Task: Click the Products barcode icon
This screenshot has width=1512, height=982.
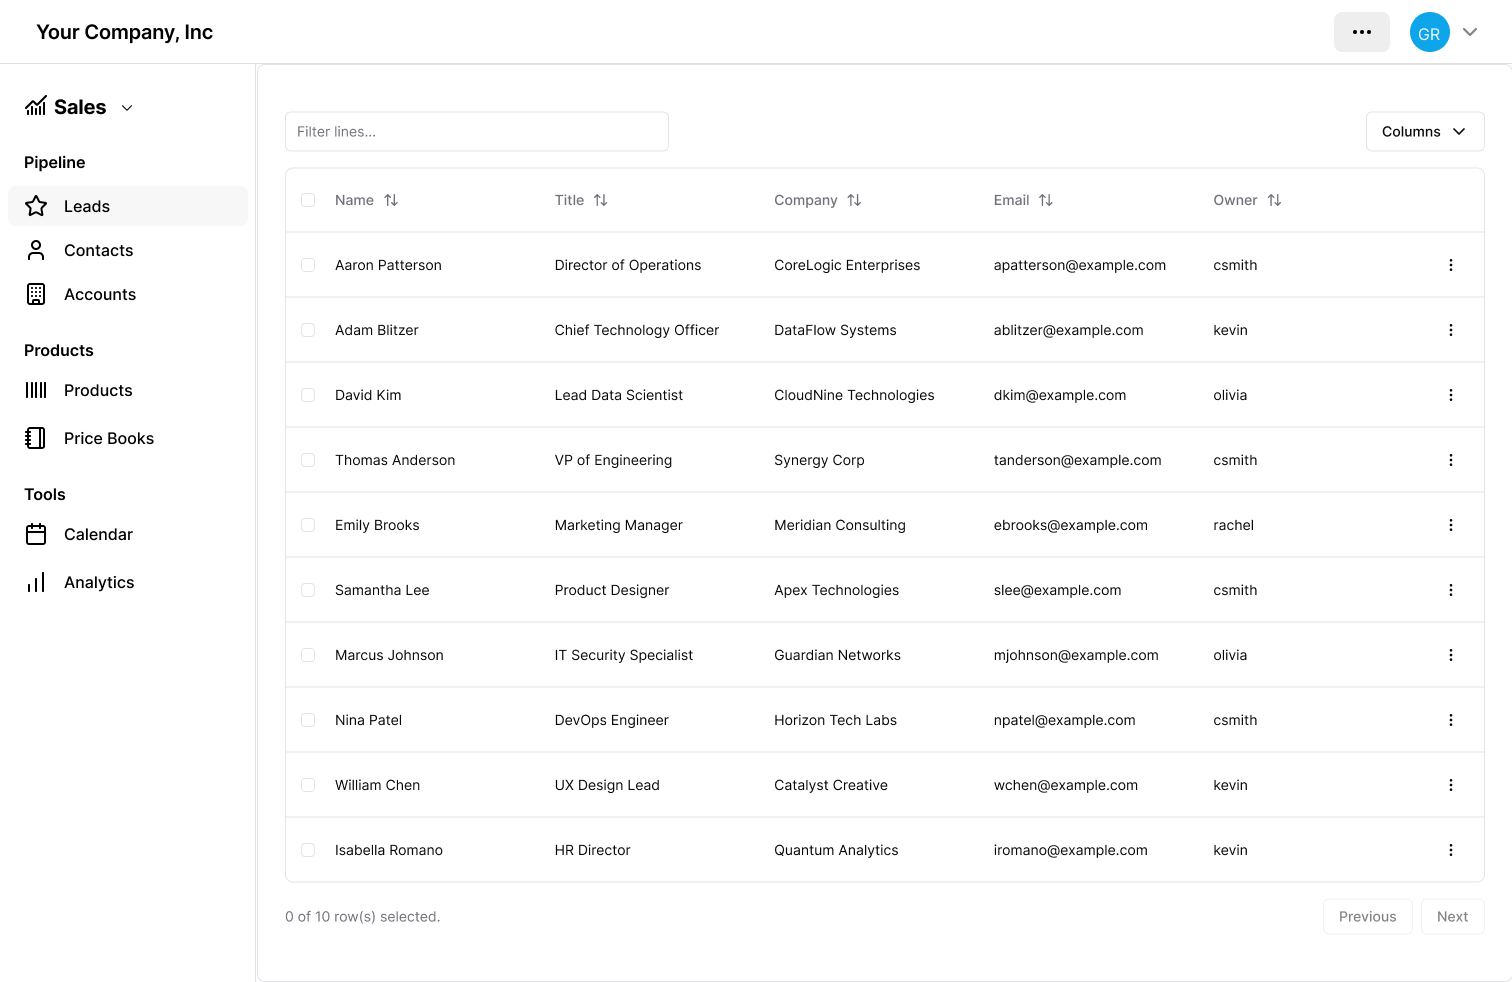Action: (x=36, y=390)
